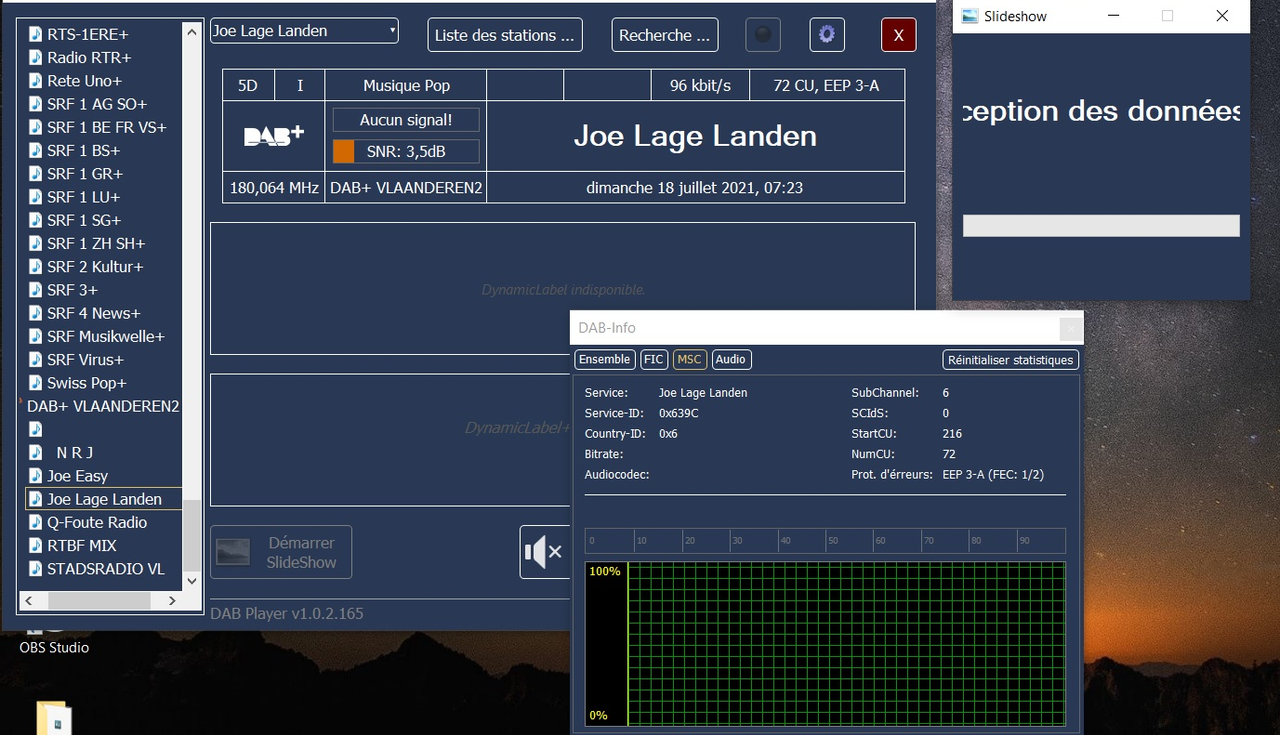Collapse the DAB+ VLAANDEREN2 ensemble node

(21, 401)
